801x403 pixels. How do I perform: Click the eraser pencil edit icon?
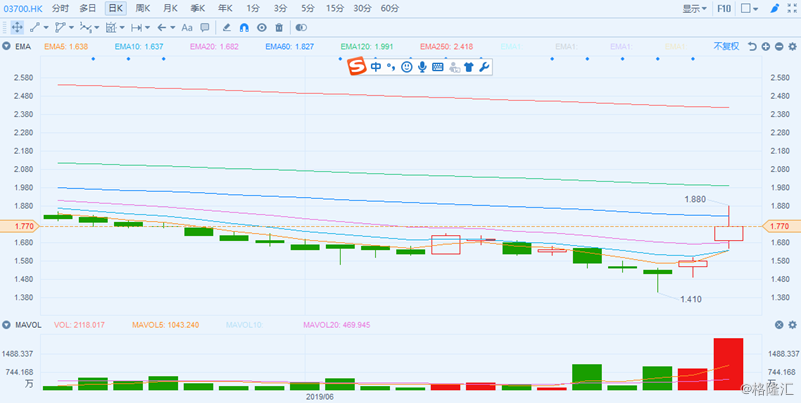pyautogui.click(x=227, y=27)
